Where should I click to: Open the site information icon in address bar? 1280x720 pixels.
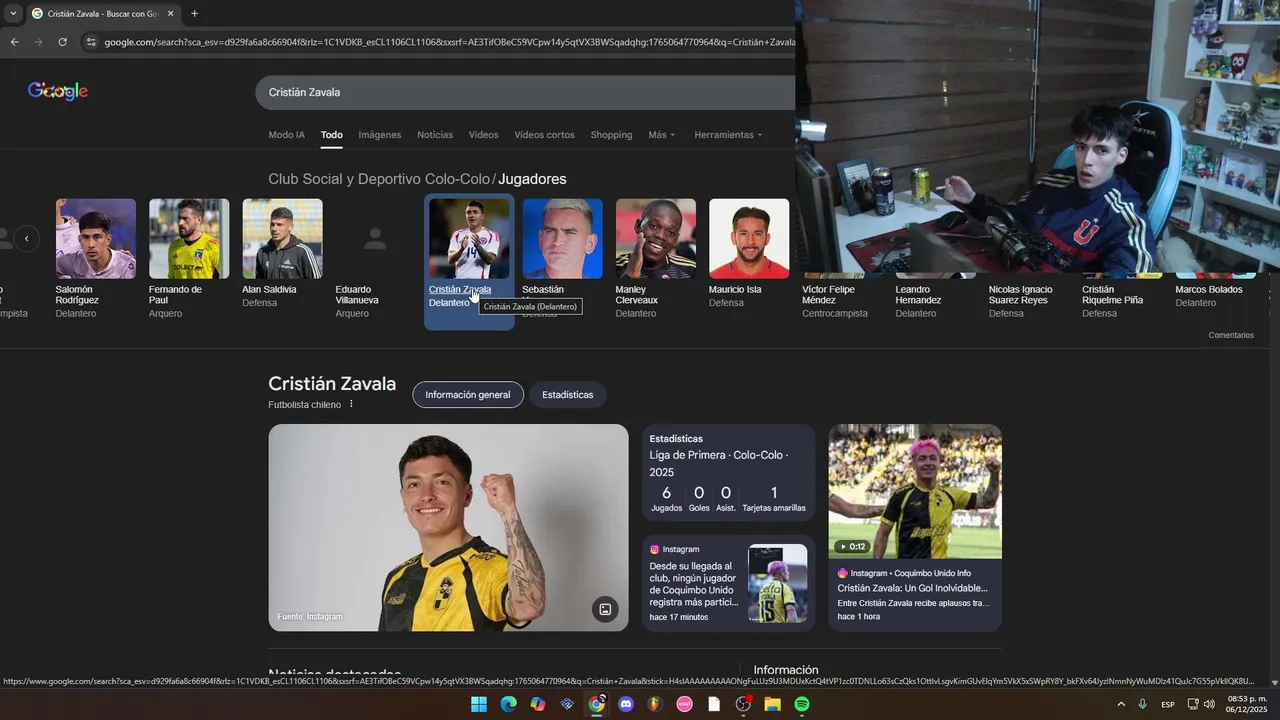click(91, 42)
